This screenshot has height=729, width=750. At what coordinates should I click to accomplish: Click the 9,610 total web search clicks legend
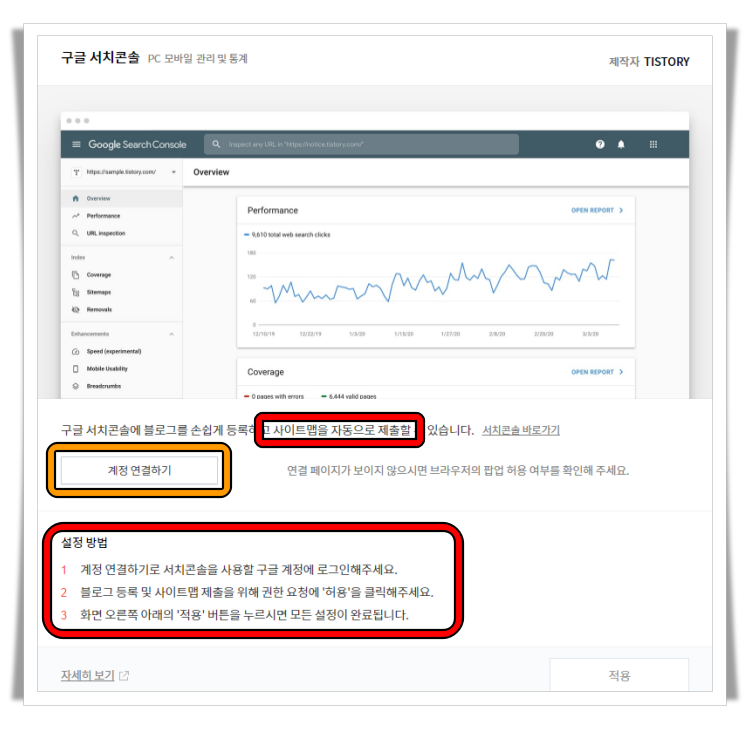tap(287, 235)
